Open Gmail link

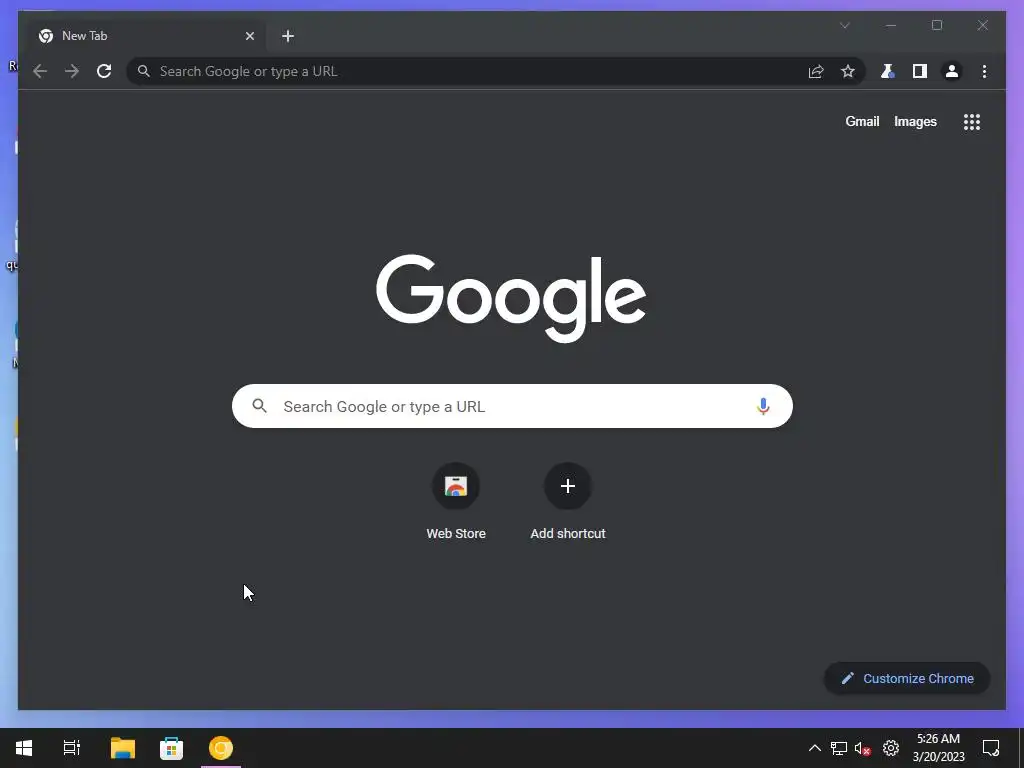point(862,121)
